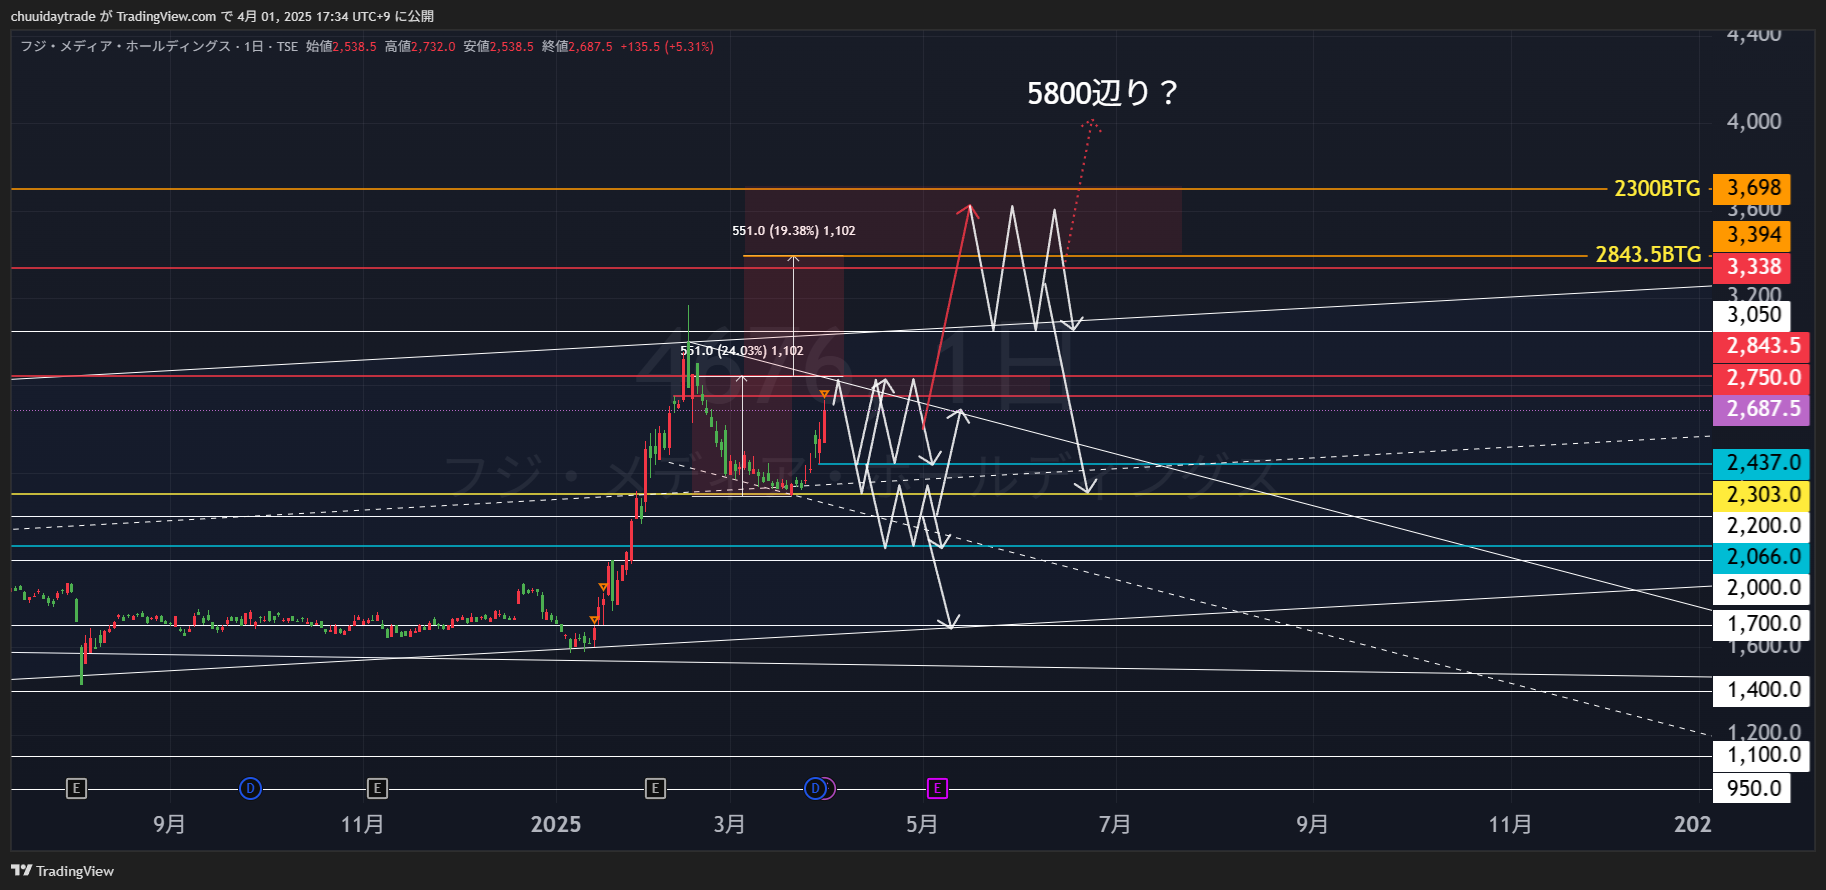Click the purple 2,687.5 current price label
Viewport: 1826px width, 890px height.
coord(1762,409)
